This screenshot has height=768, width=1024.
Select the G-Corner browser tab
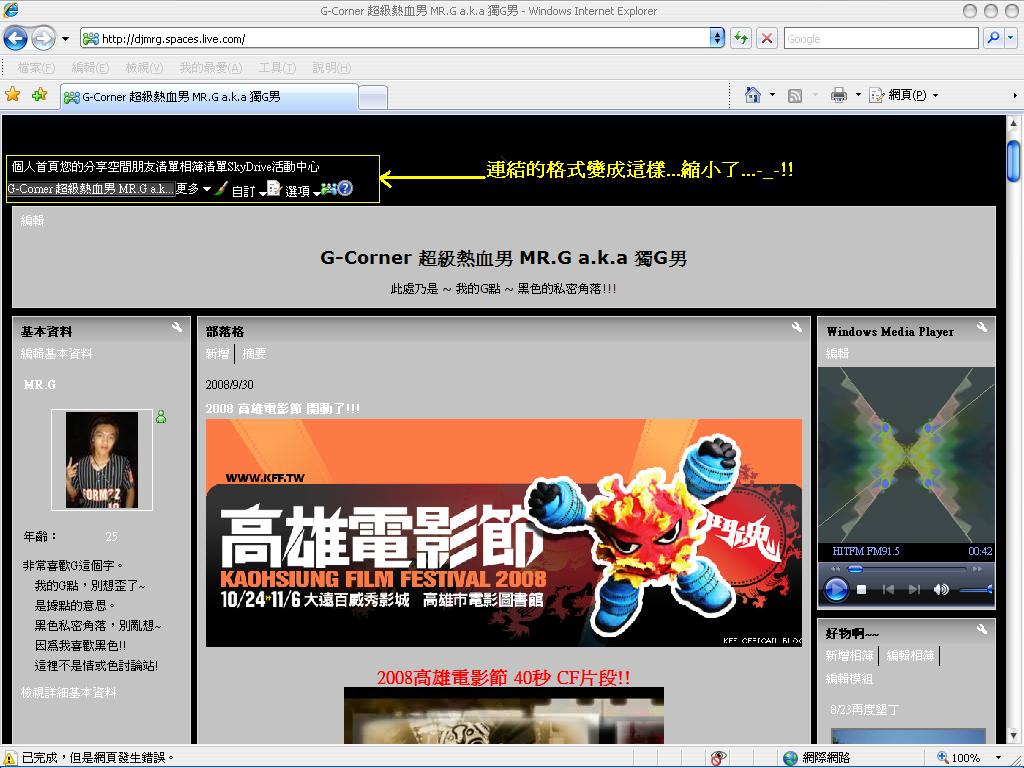[x=209, y=97]
